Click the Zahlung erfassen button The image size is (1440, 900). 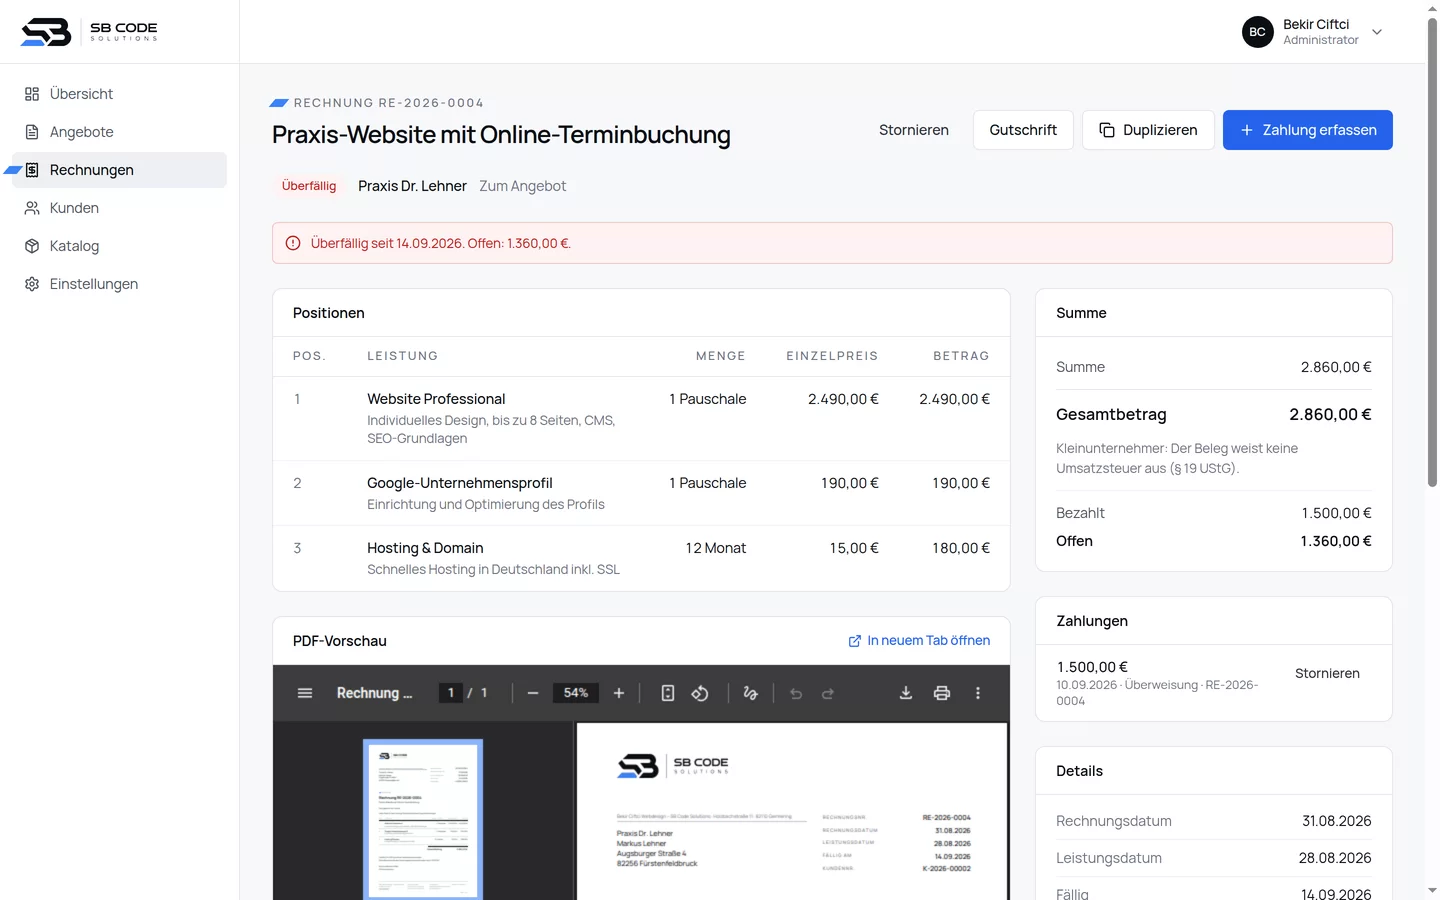click(x=1308, y=130)
